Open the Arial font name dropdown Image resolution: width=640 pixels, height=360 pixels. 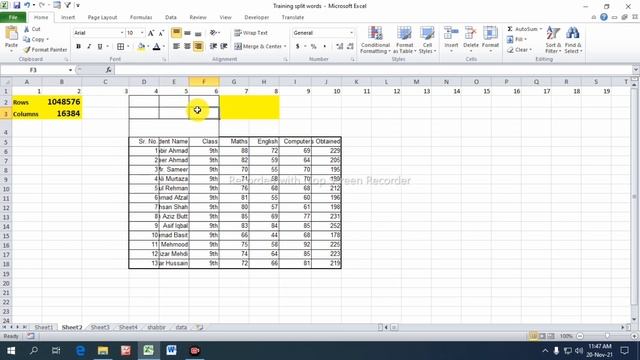[x=122, y=33]
